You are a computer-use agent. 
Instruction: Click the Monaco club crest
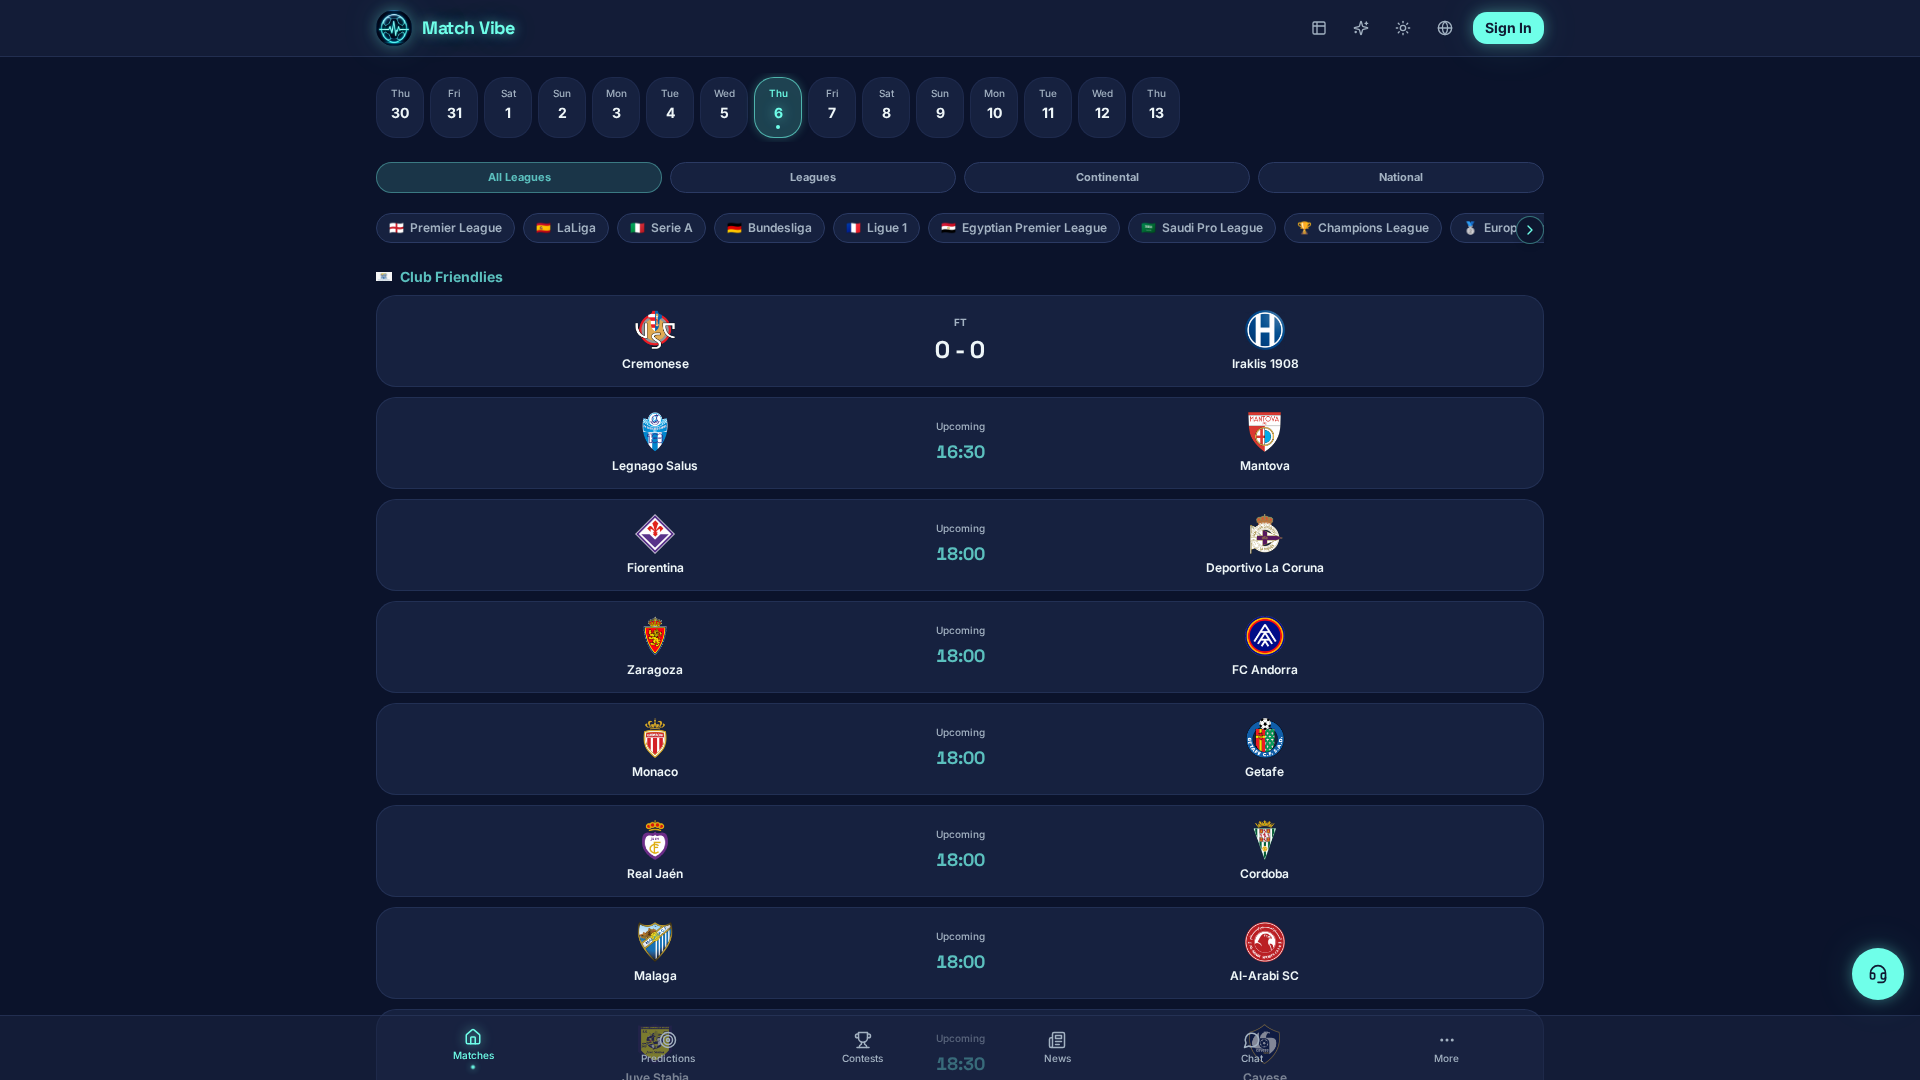(655, 738)
